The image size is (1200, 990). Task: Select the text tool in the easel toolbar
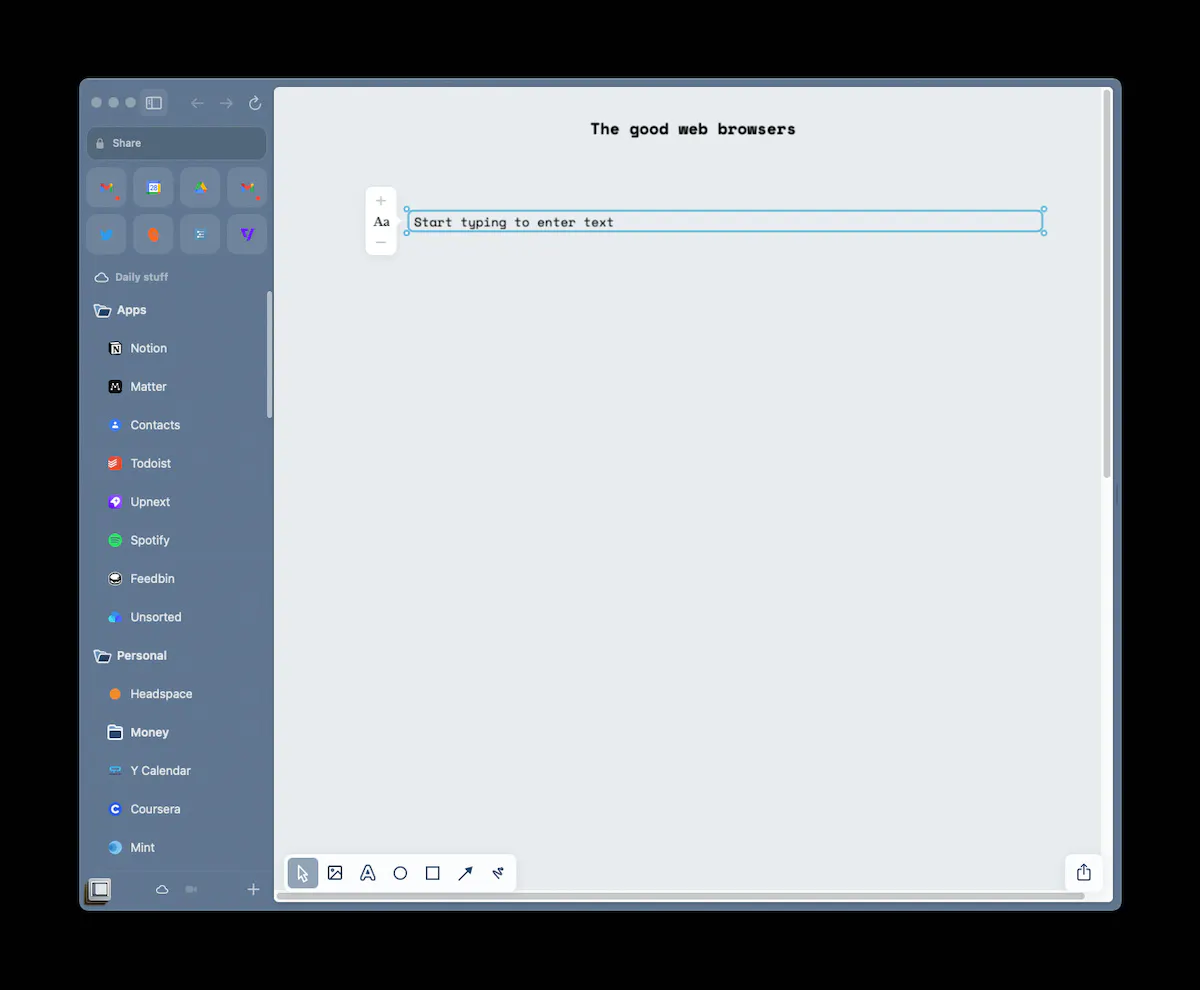pyautogui.click(x=368, y=873)
